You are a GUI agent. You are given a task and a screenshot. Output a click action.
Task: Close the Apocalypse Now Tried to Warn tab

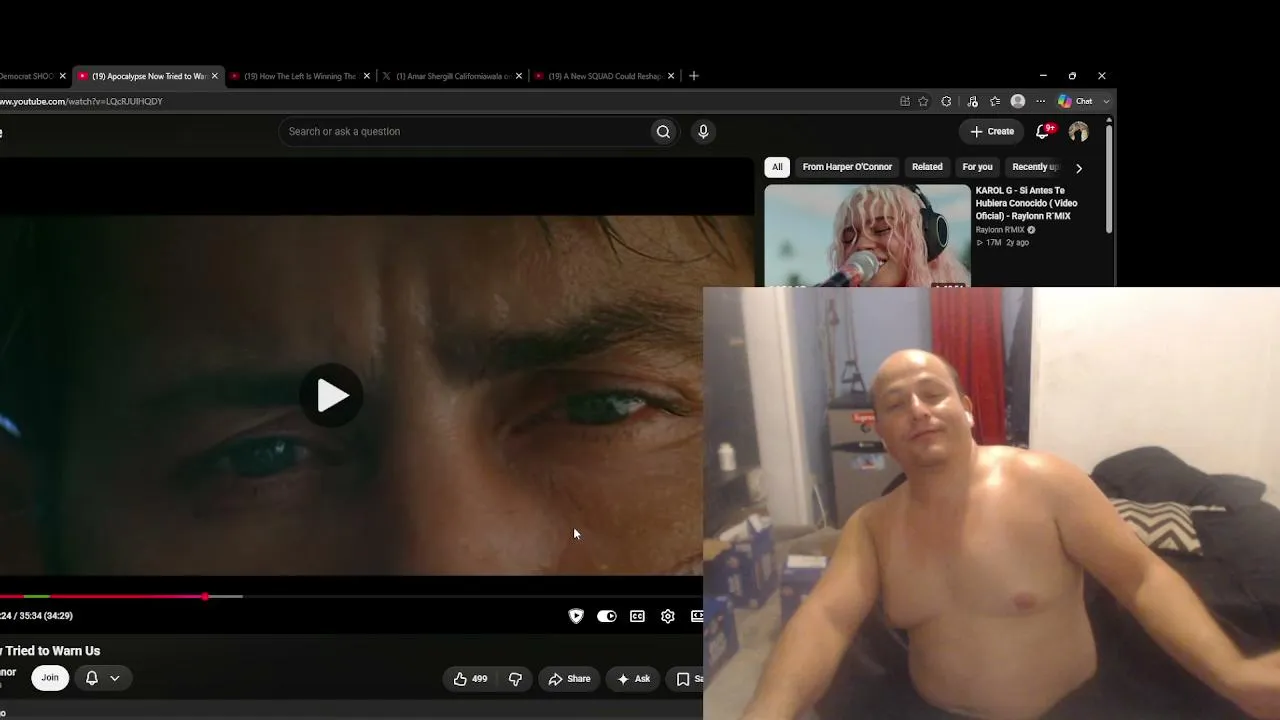(x=214, y=76)
